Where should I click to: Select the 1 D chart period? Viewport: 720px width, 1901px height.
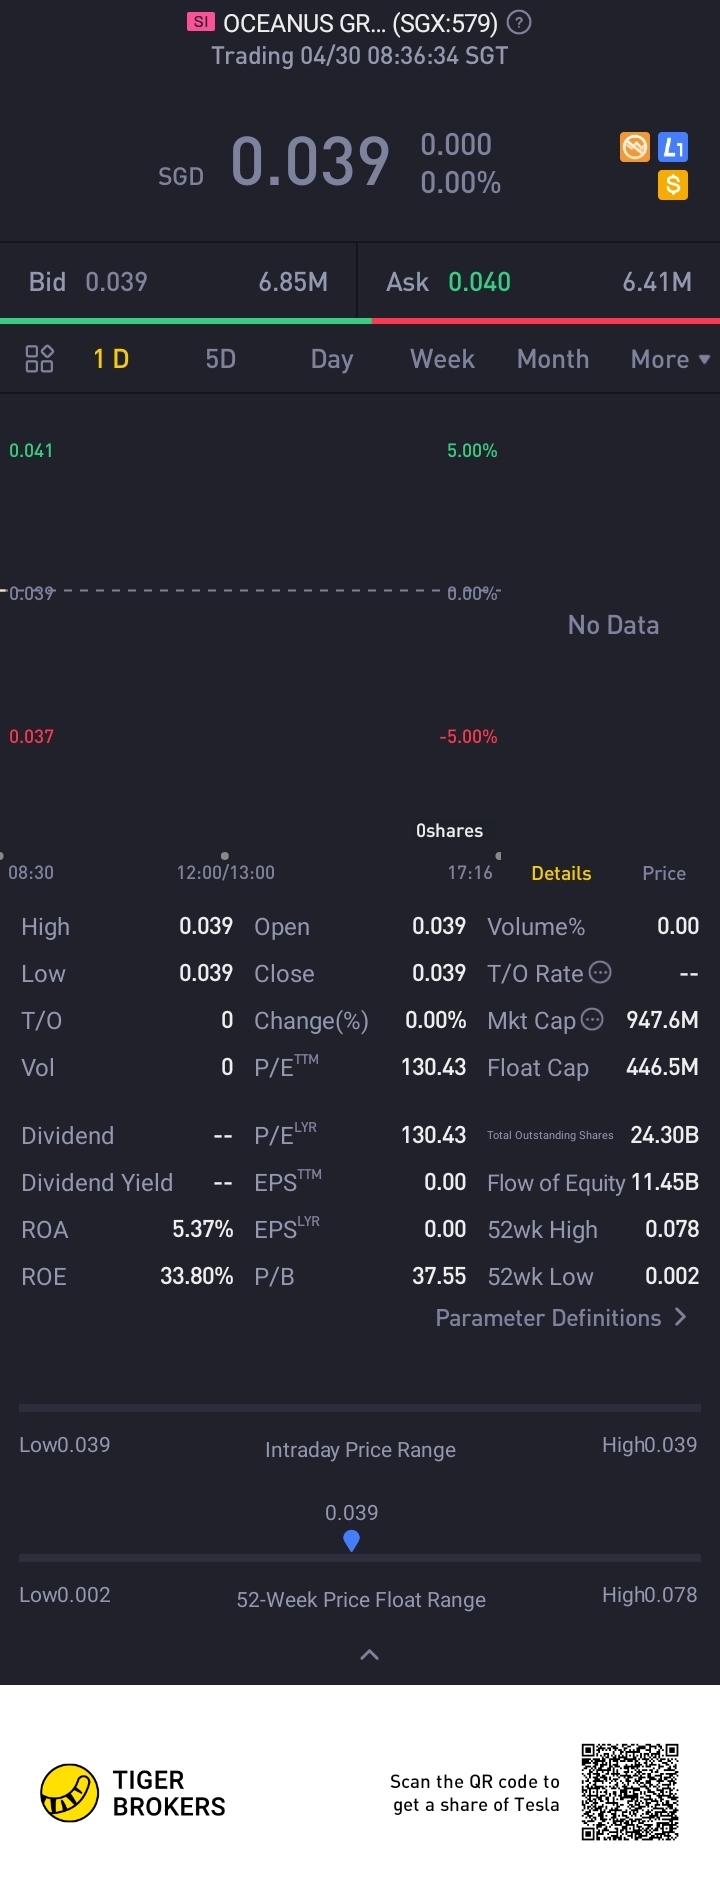(111, 359)
